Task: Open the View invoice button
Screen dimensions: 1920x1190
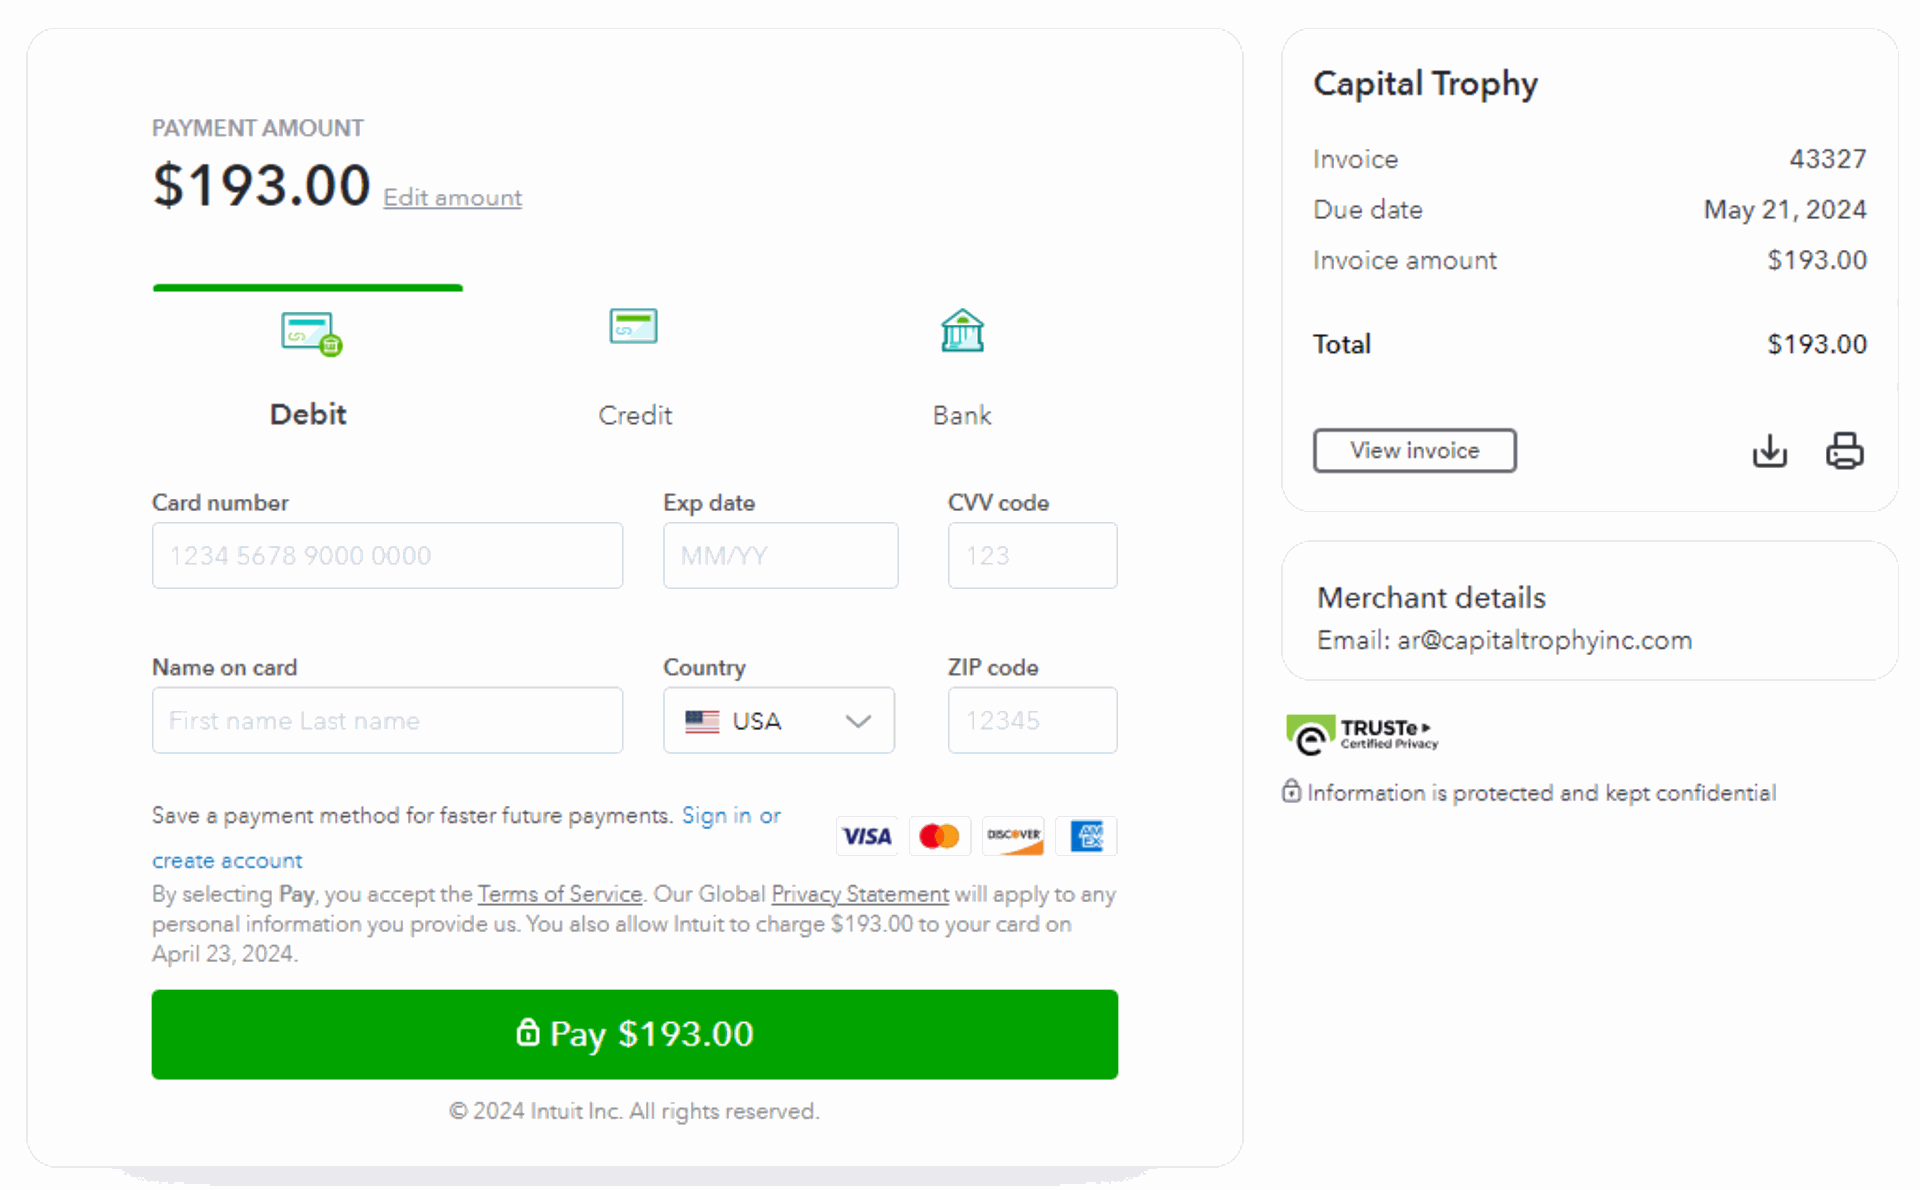Action: [1414, 451]
